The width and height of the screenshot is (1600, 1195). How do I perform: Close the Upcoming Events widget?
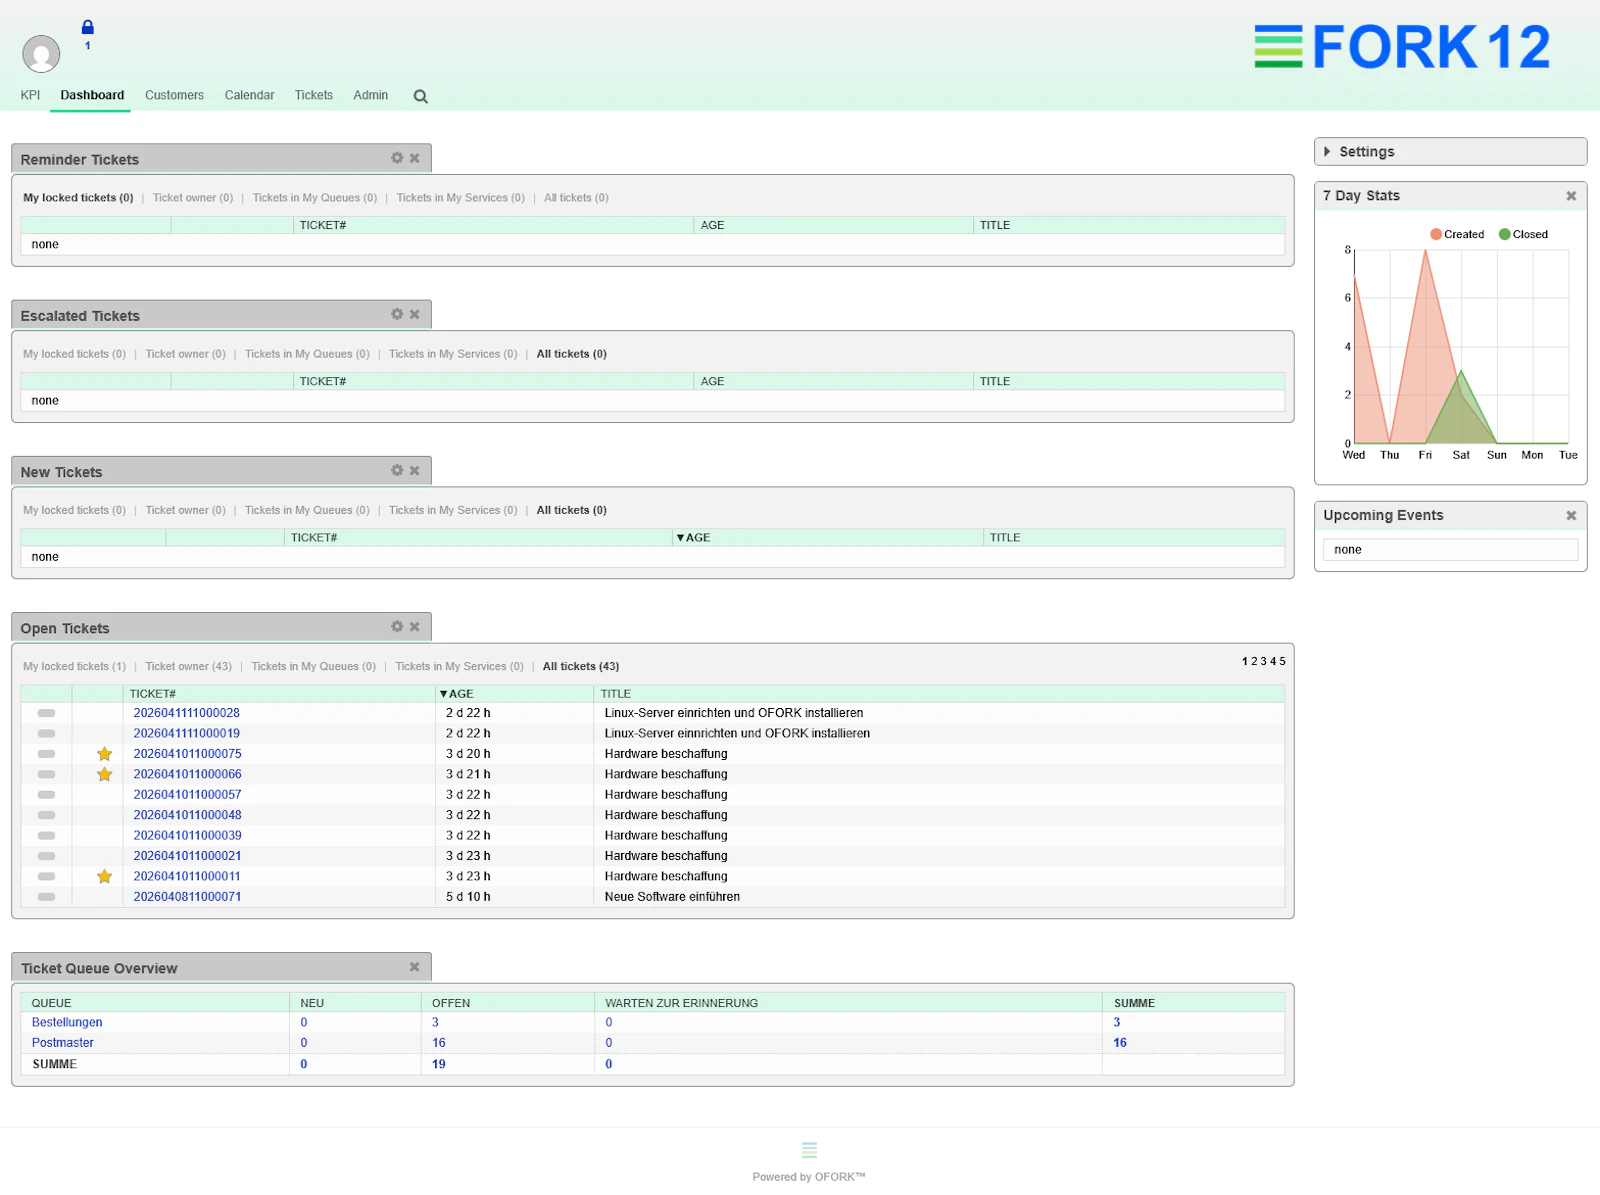click(1571, 515)
